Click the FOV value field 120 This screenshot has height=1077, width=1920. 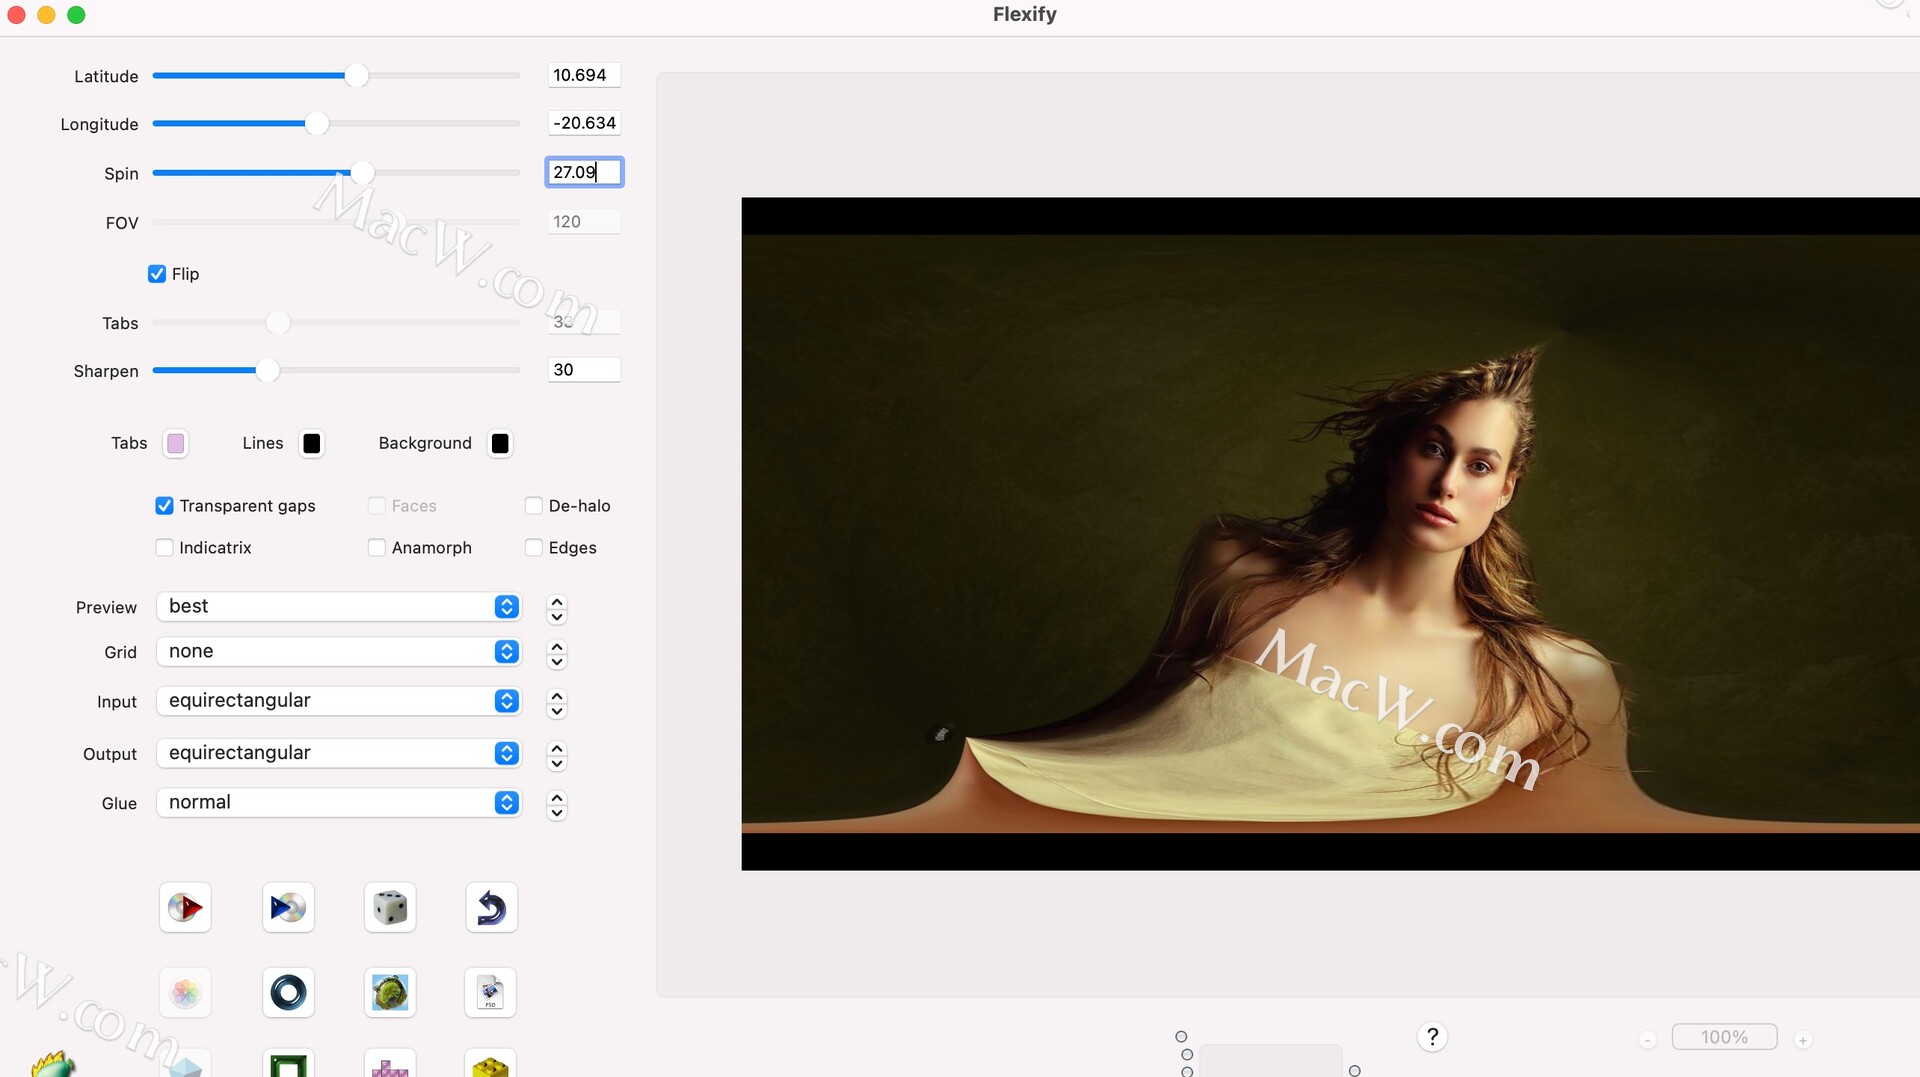pyautogui.click(x=584, y=222)
